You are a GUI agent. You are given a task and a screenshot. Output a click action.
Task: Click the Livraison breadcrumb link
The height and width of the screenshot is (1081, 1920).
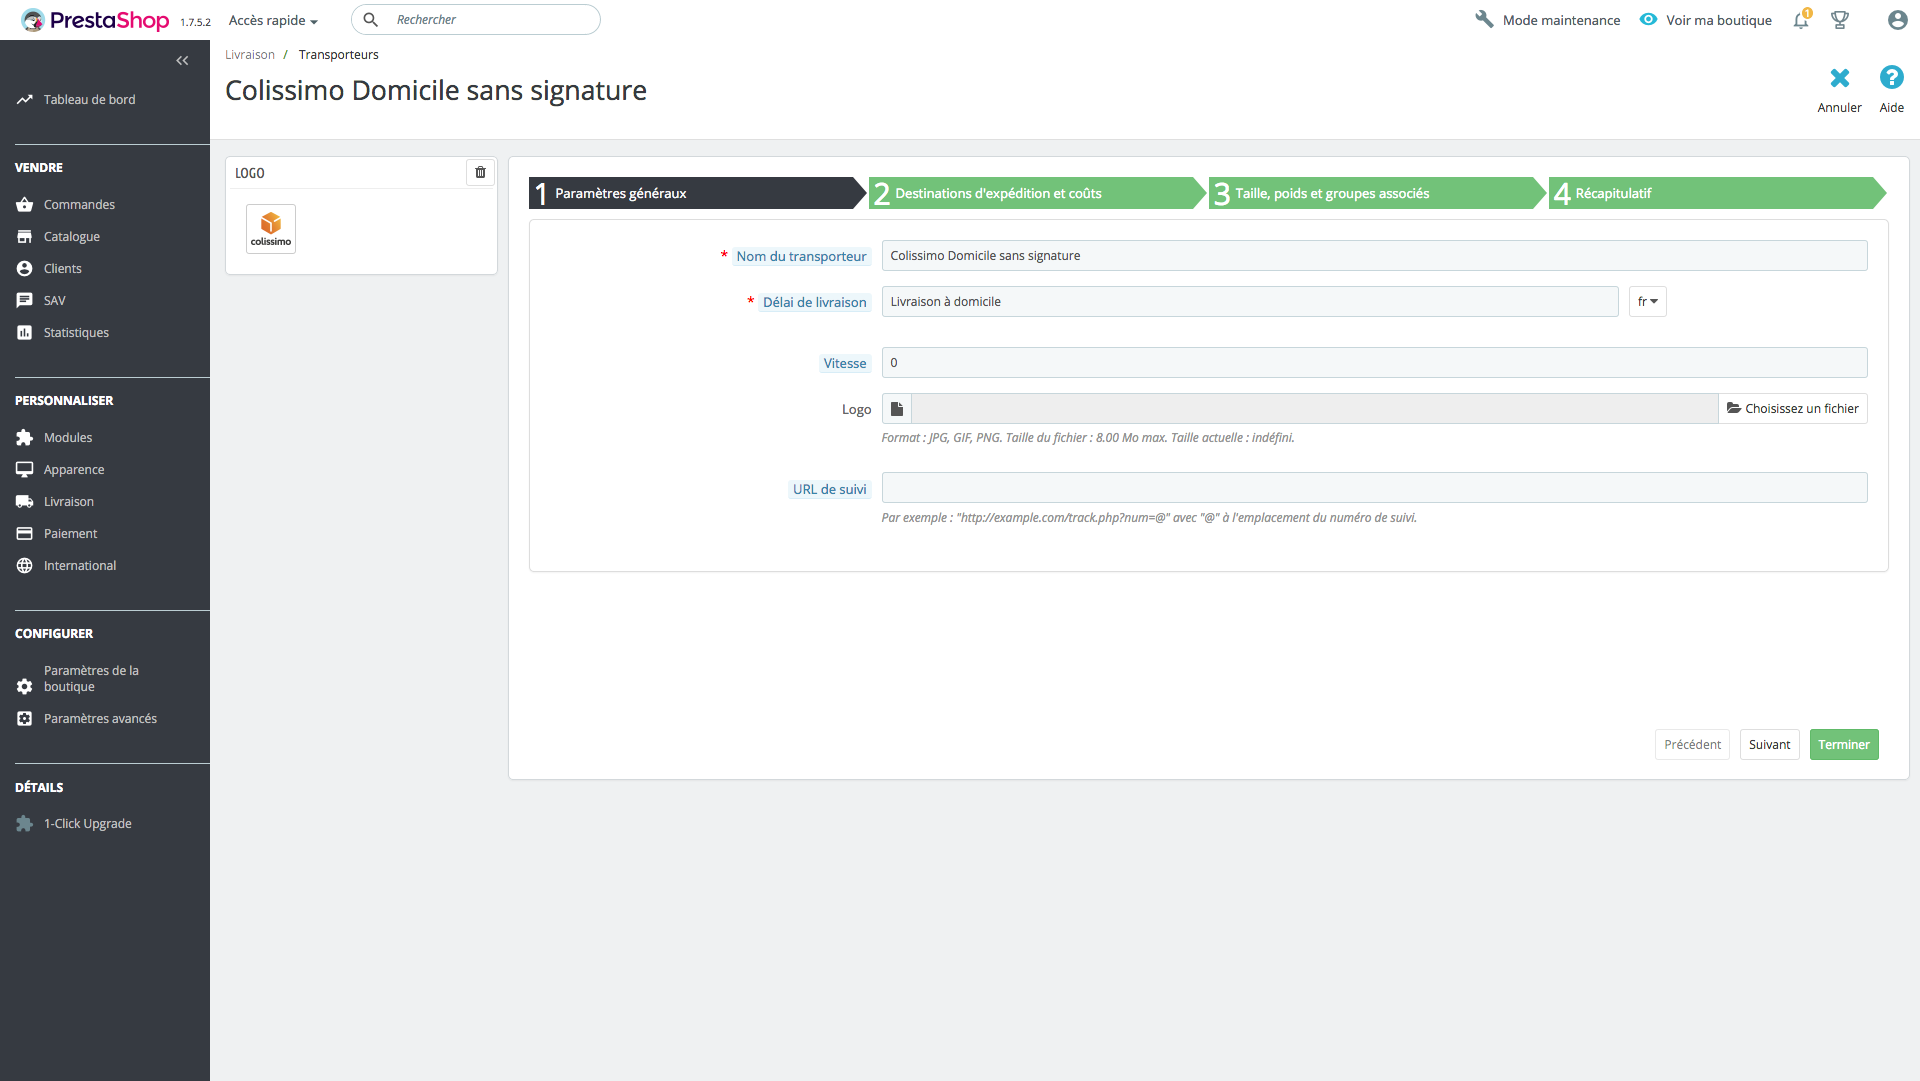pyautogui.click(x=250, y=55)
